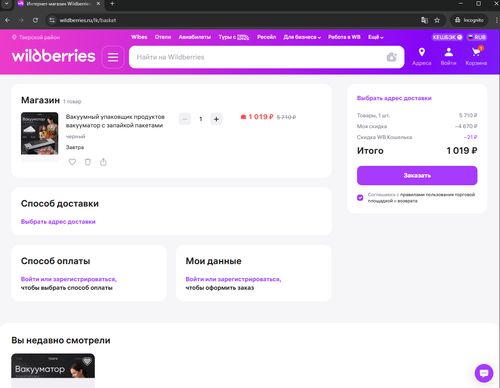Click login link under Мои данные
The width and height of the screenshot is (500, 388).
233,279
